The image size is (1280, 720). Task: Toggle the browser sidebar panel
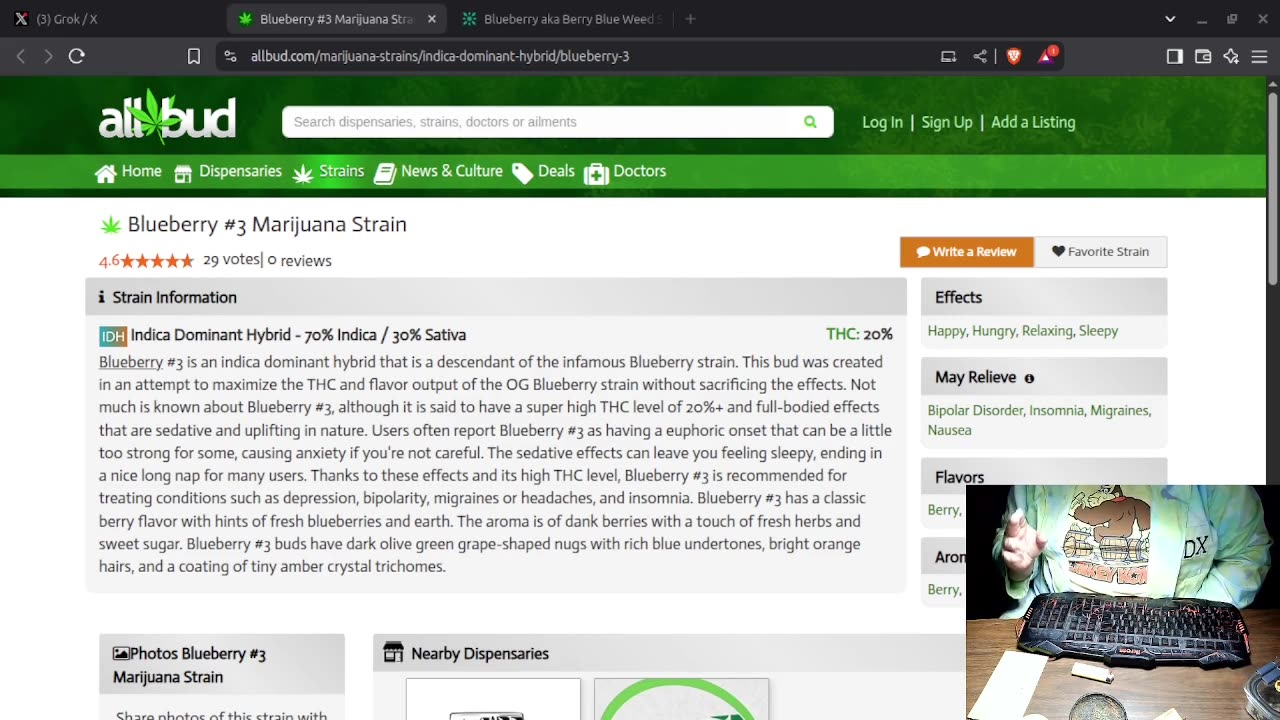click(1175, 57)
